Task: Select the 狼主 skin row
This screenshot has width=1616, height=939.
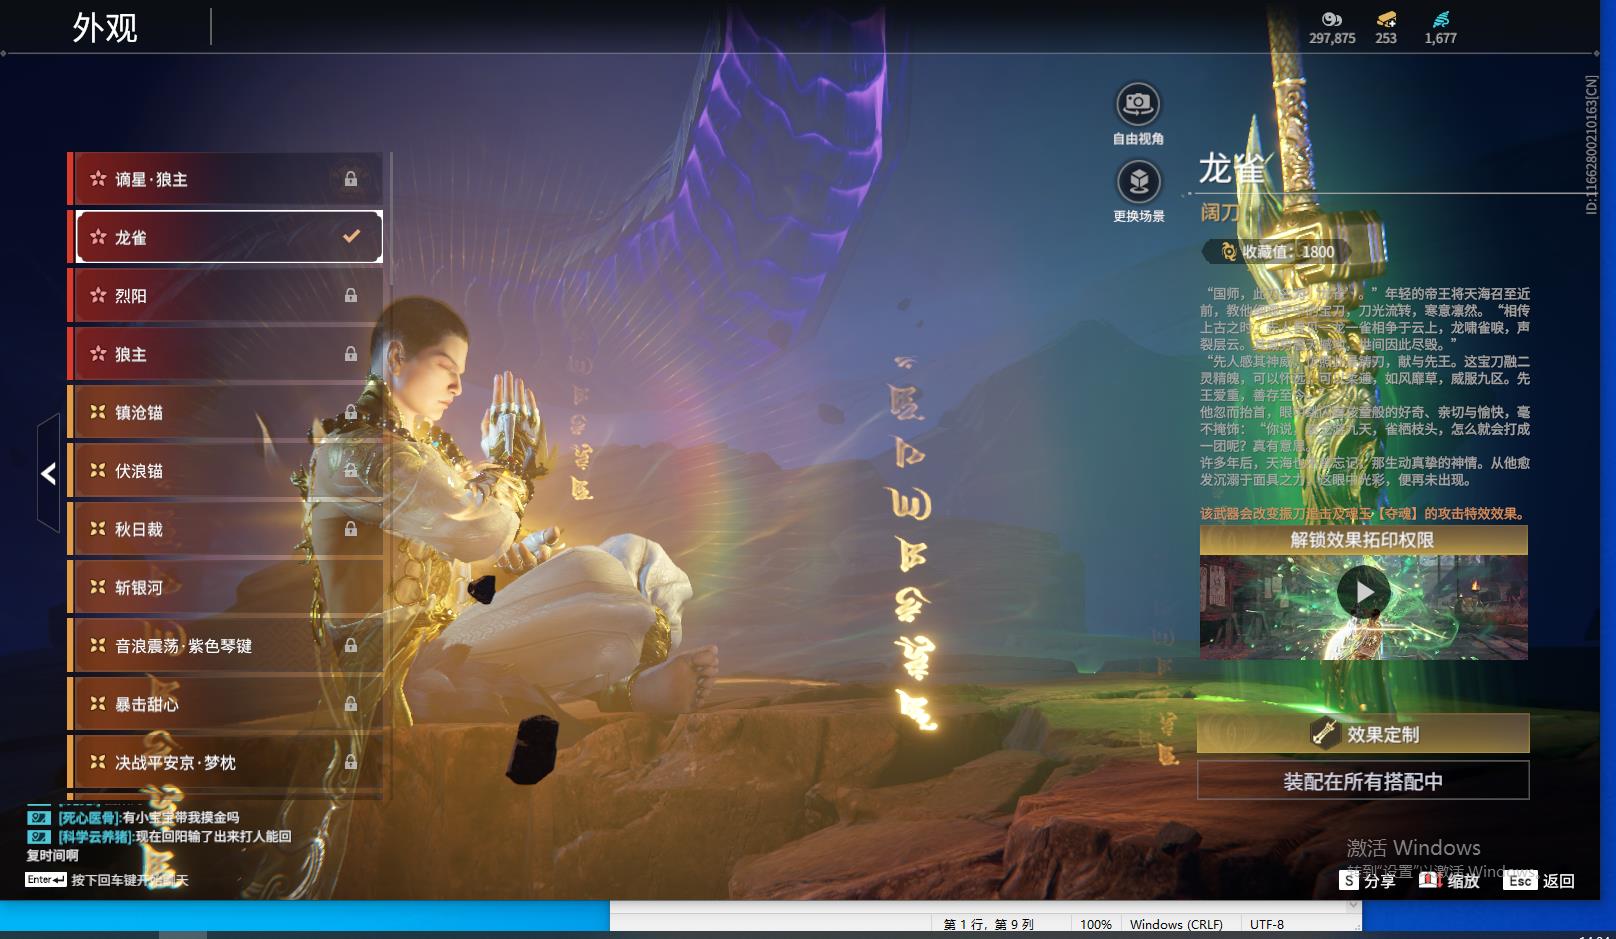Action: tap(226, 354)
